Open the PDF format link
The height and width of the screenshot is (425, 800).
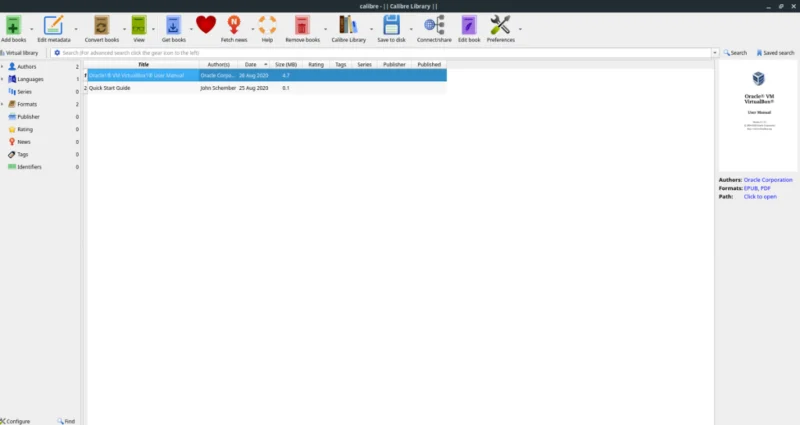766,188
